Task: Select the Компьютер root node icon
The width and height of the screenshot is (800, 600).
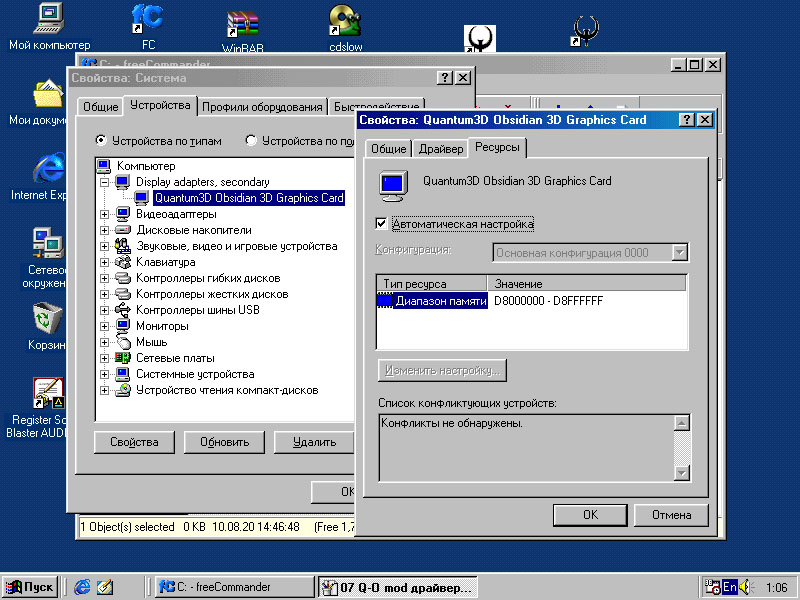Action: click(x=104, y=166)
